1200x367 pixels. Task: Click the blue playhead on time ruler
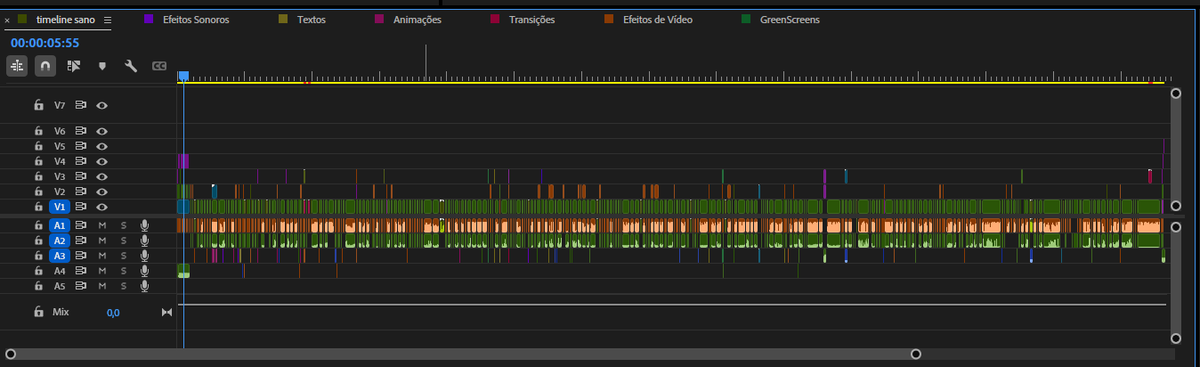click(183, 76)
